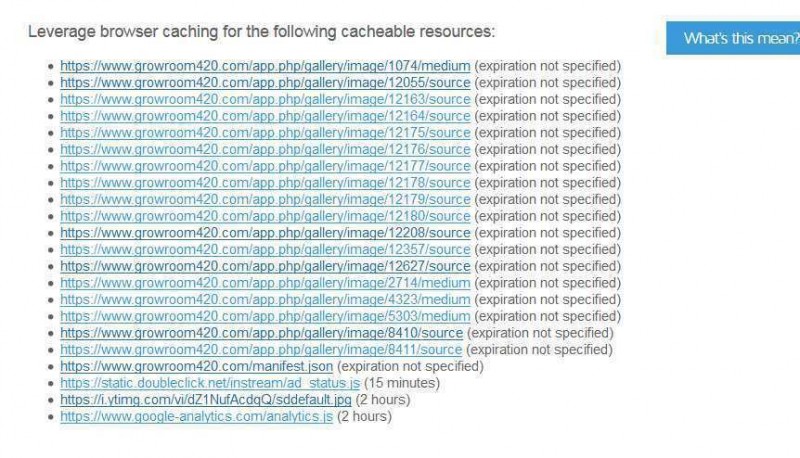
Task: Open gallery image 12164/source URL
Action: pos(265,116)
